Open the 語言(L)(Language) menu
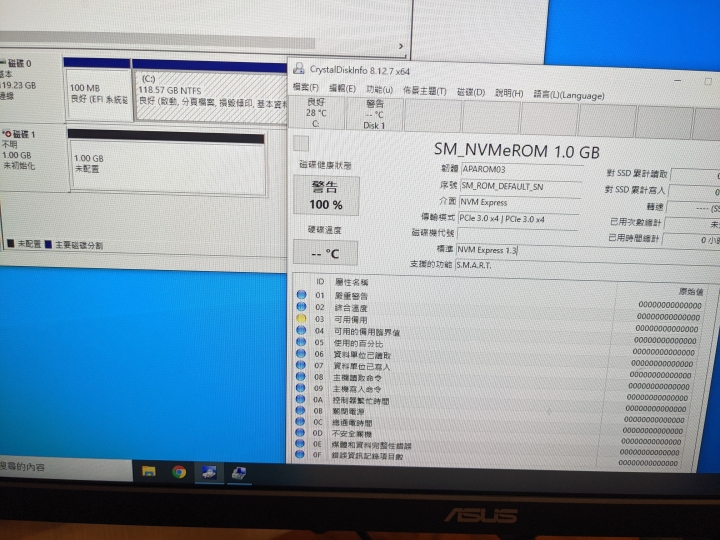Screen dimensions: 720x540 click(x=568, y=95)
